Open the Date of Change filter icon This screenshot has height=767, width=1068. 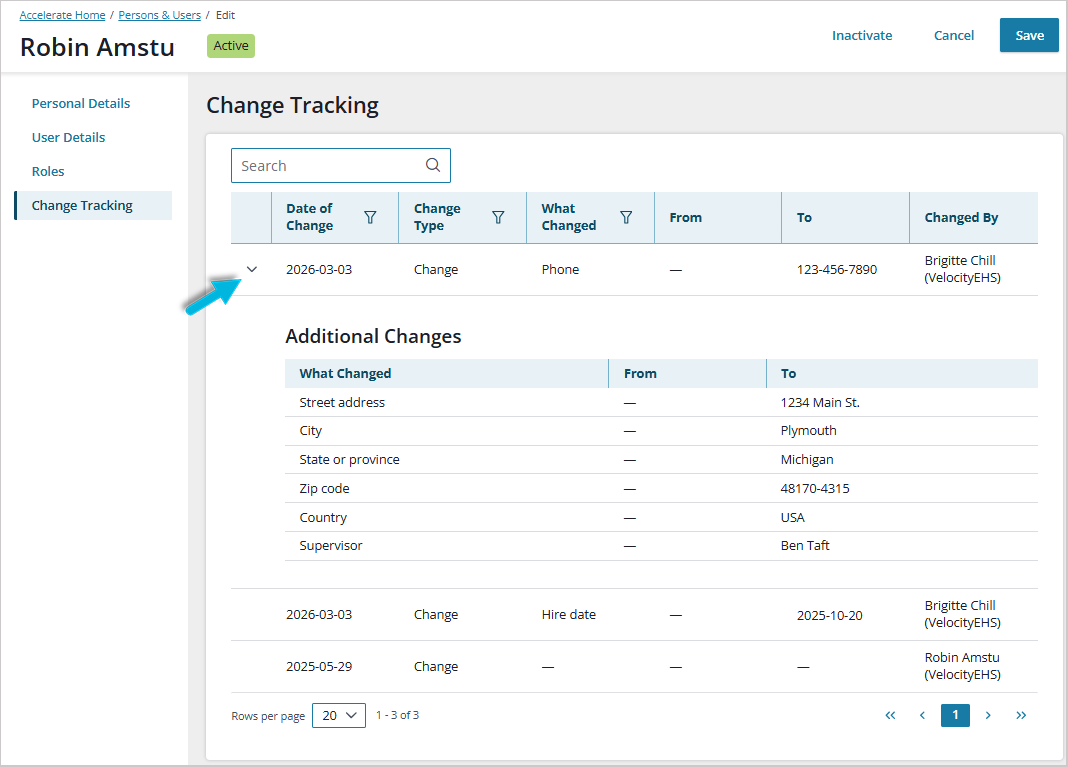point(370,217)
